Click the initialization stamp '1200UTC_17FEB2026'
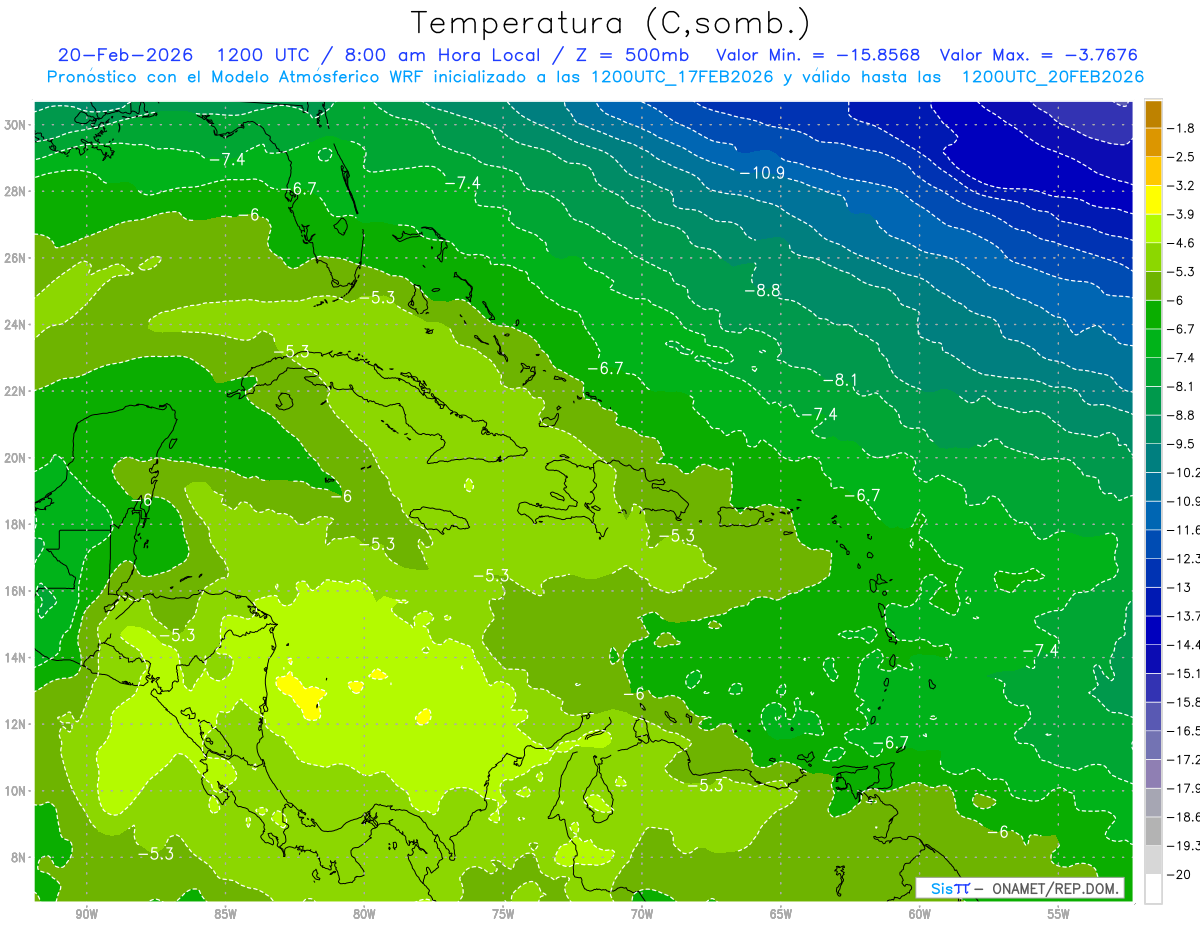 click(x=682, y=77)
